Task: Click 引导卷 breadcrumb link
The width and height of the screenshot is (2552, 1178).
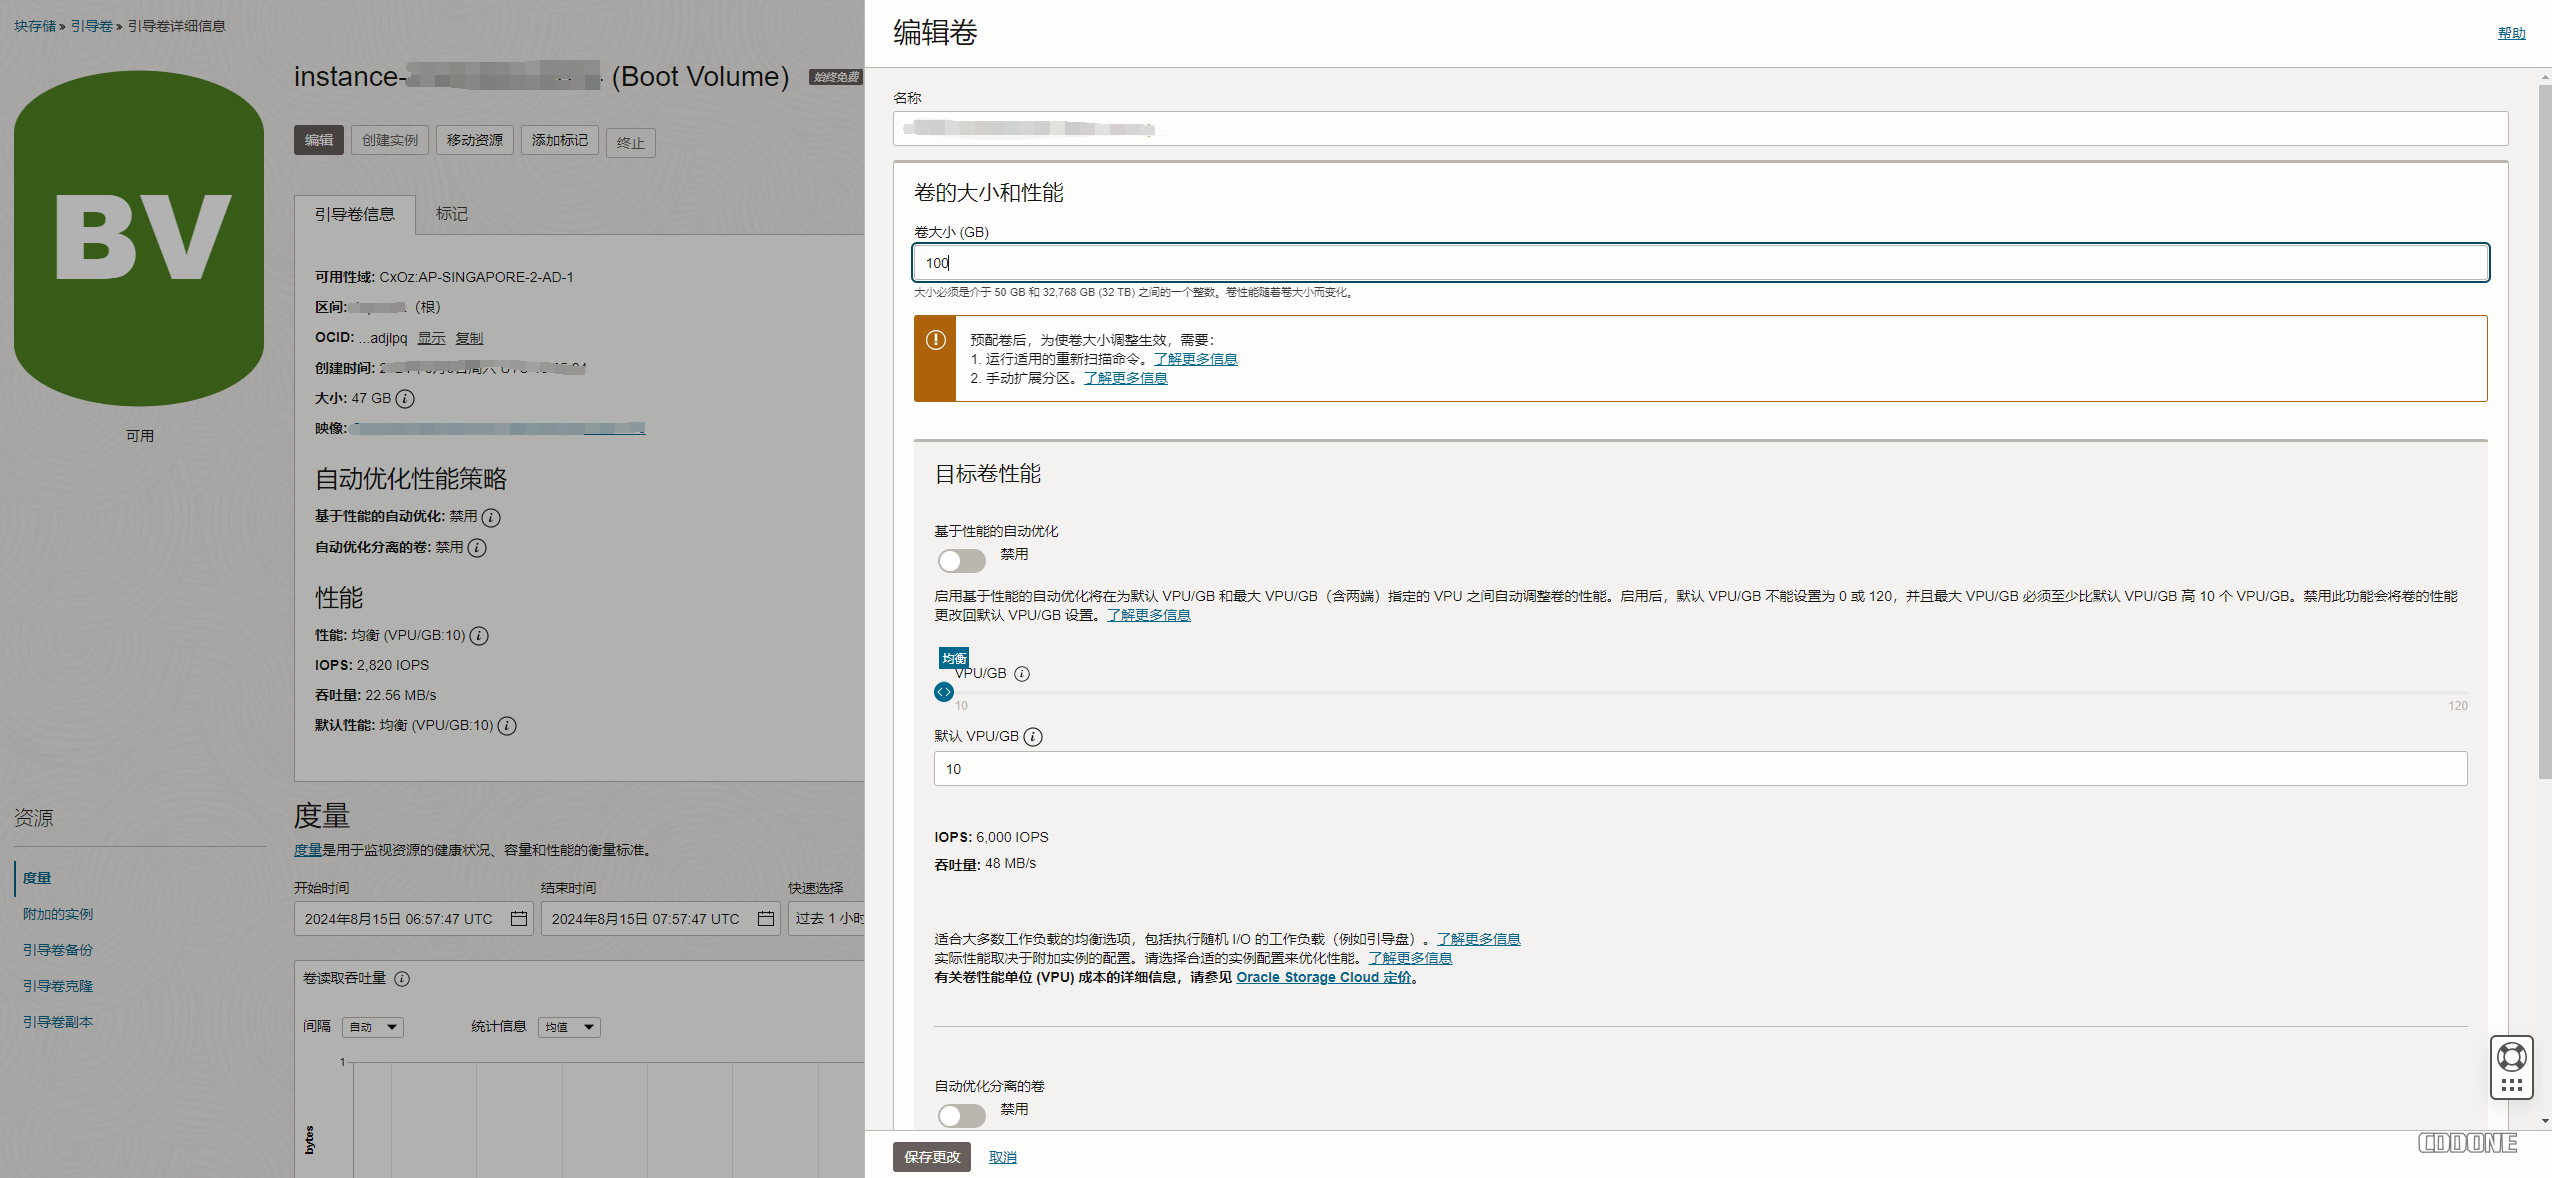Action: pyautogui.click(x=92, y=26)
